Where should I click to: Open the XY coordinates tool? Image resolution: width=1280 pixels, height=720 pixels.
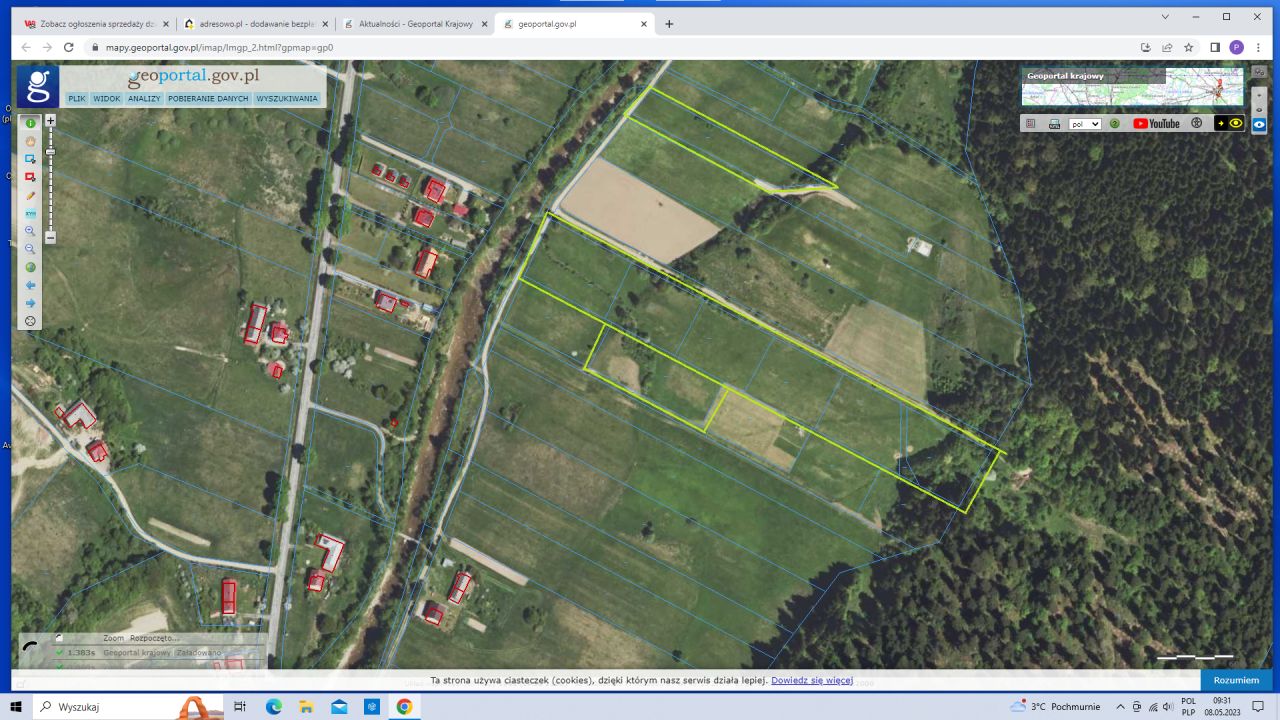coord(30,213)
